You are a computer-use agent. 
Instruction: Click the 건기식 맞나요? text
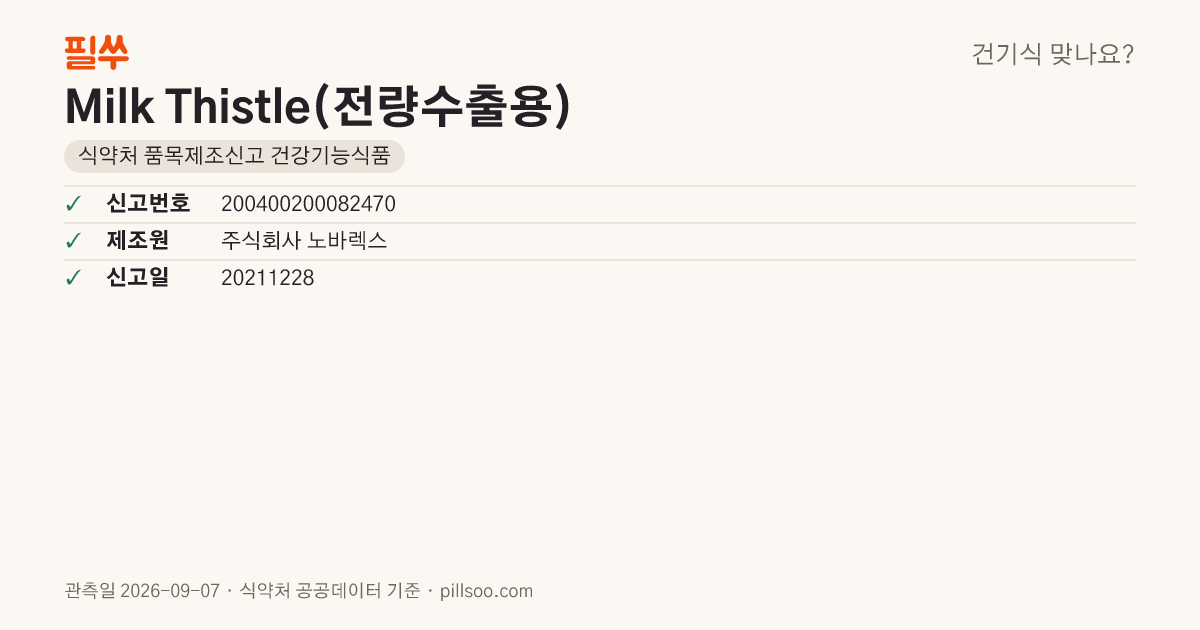point(1053,54)
